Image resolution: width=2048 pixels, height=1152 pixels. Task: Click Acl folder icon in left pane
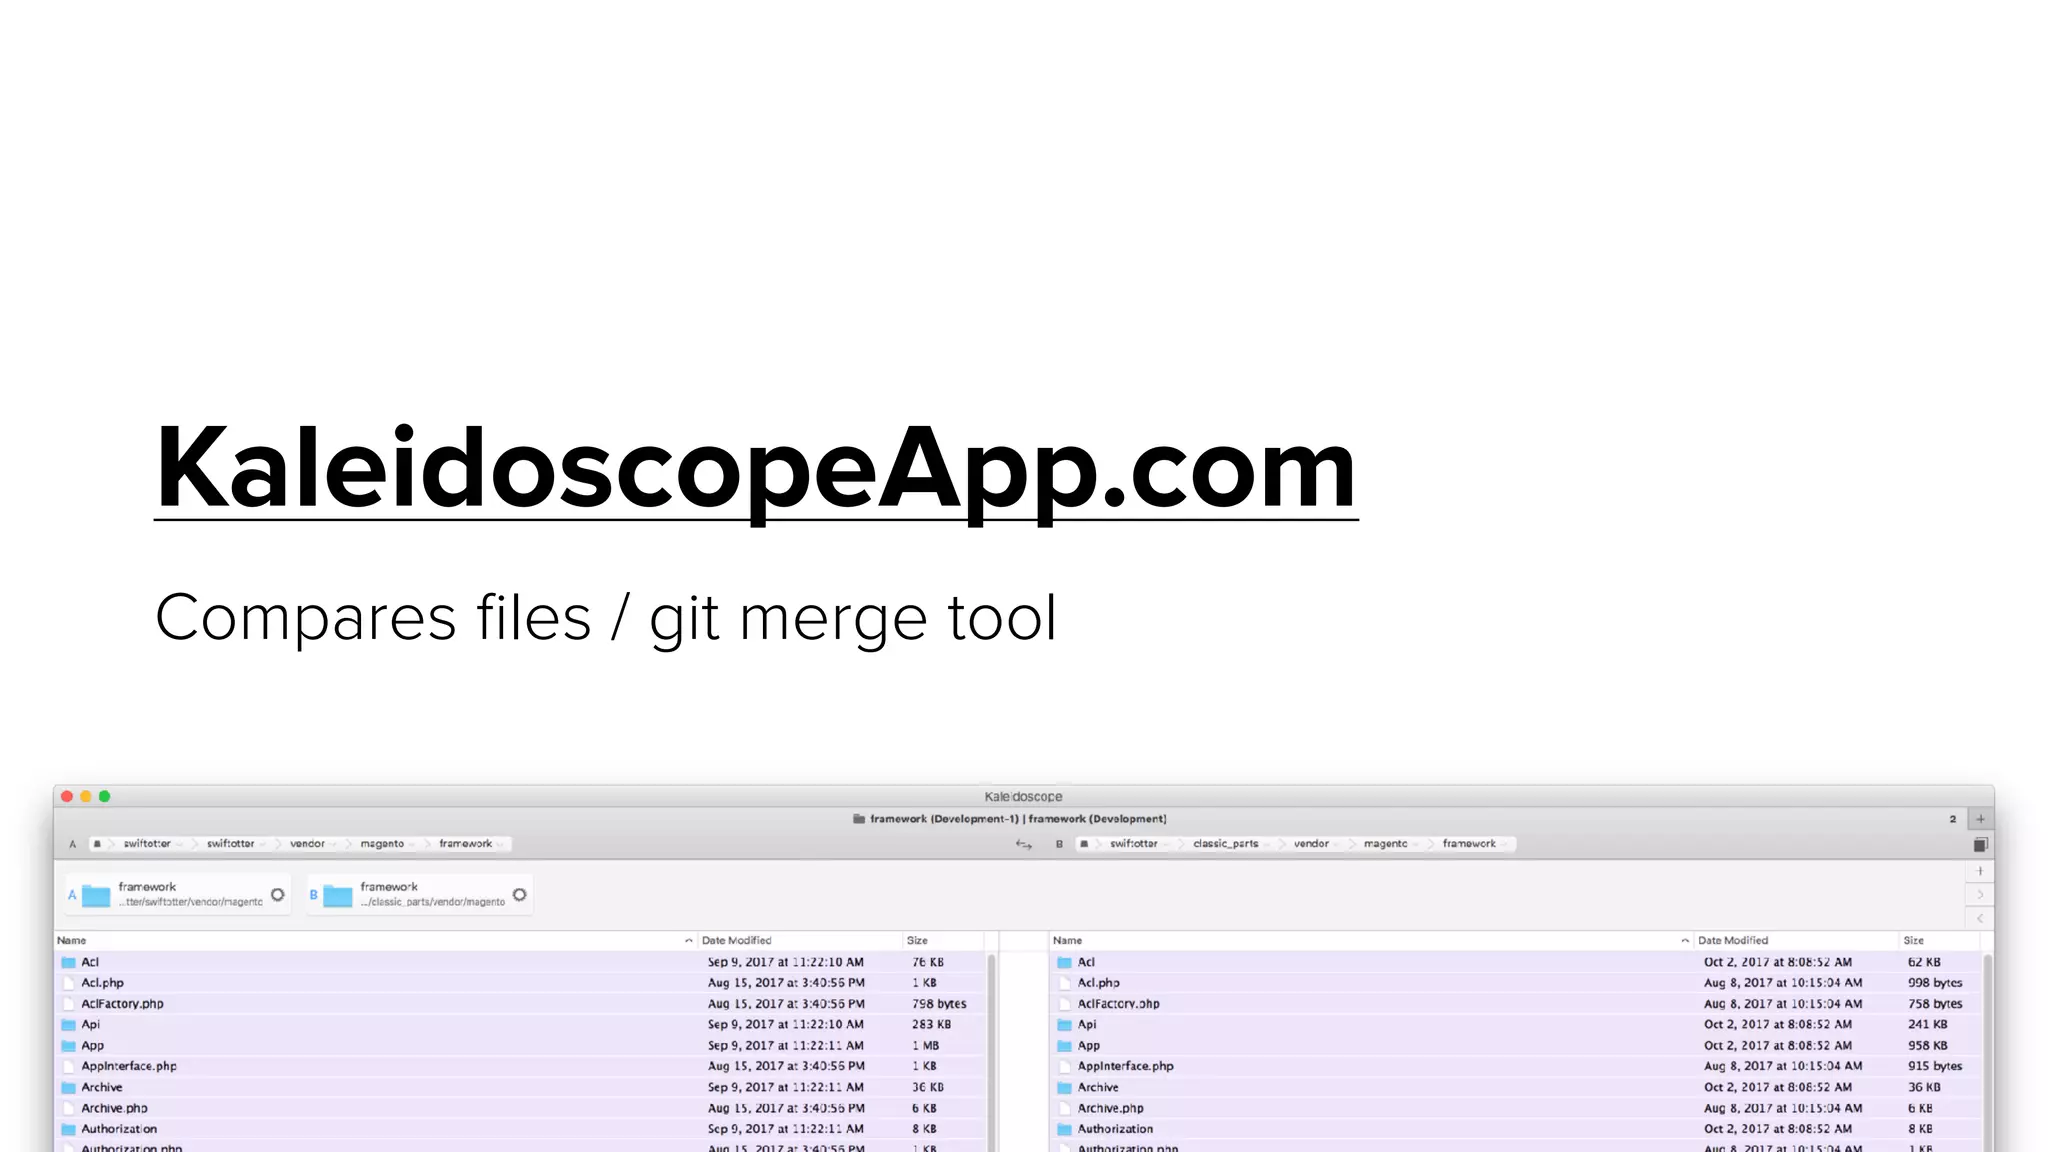69,963
